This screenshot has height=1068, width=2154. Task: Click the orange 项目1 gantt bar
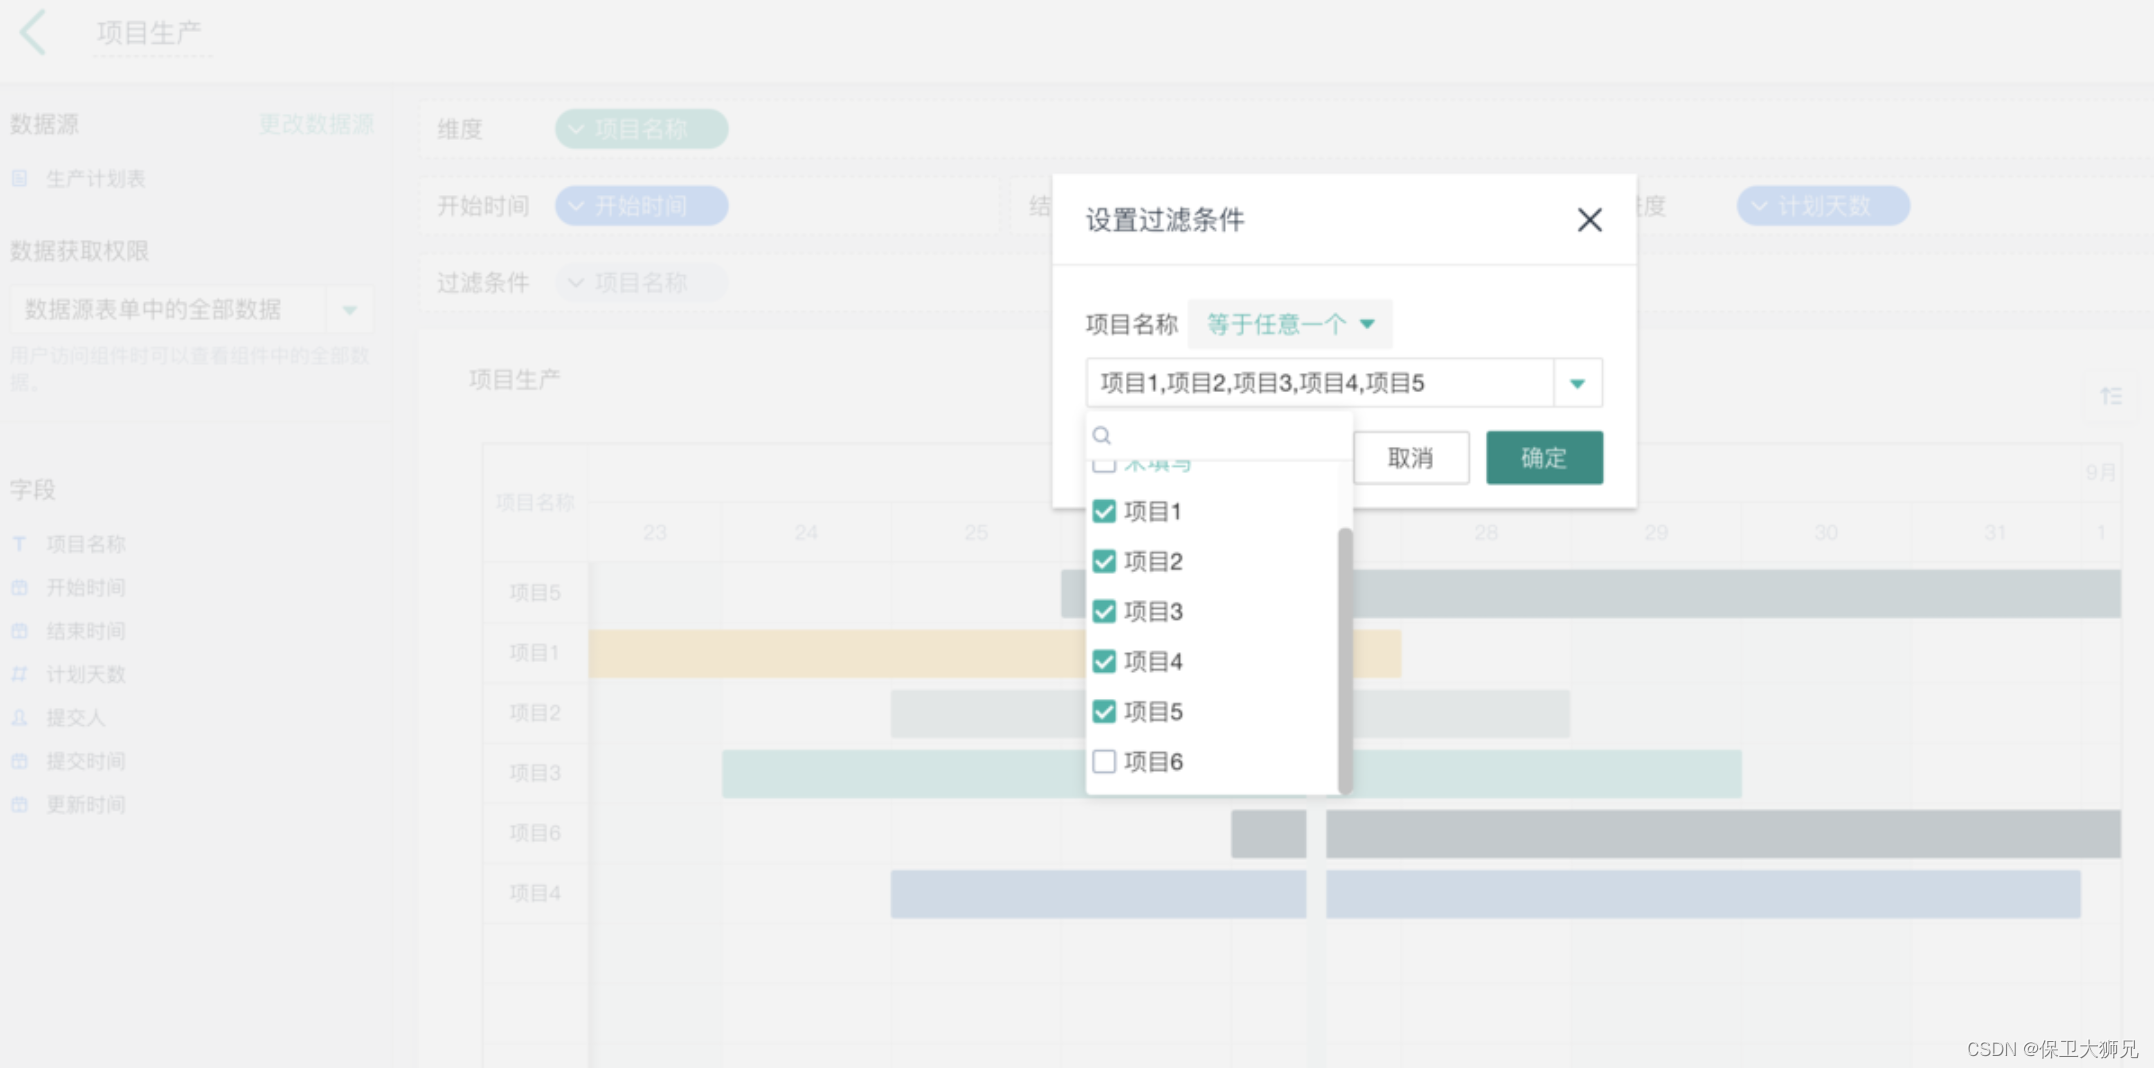836,654
